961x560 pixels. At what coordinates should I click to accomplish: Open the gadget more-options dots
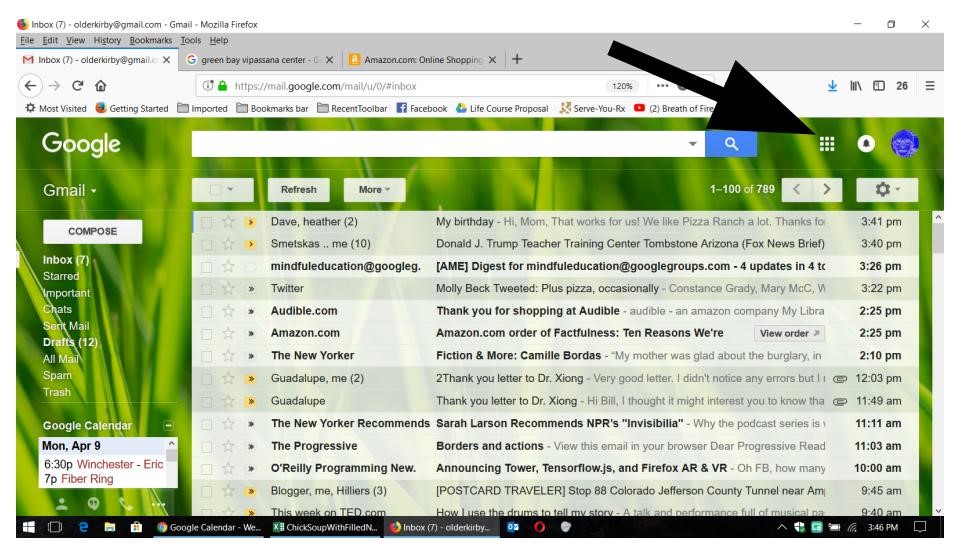(x=158, y=505)
